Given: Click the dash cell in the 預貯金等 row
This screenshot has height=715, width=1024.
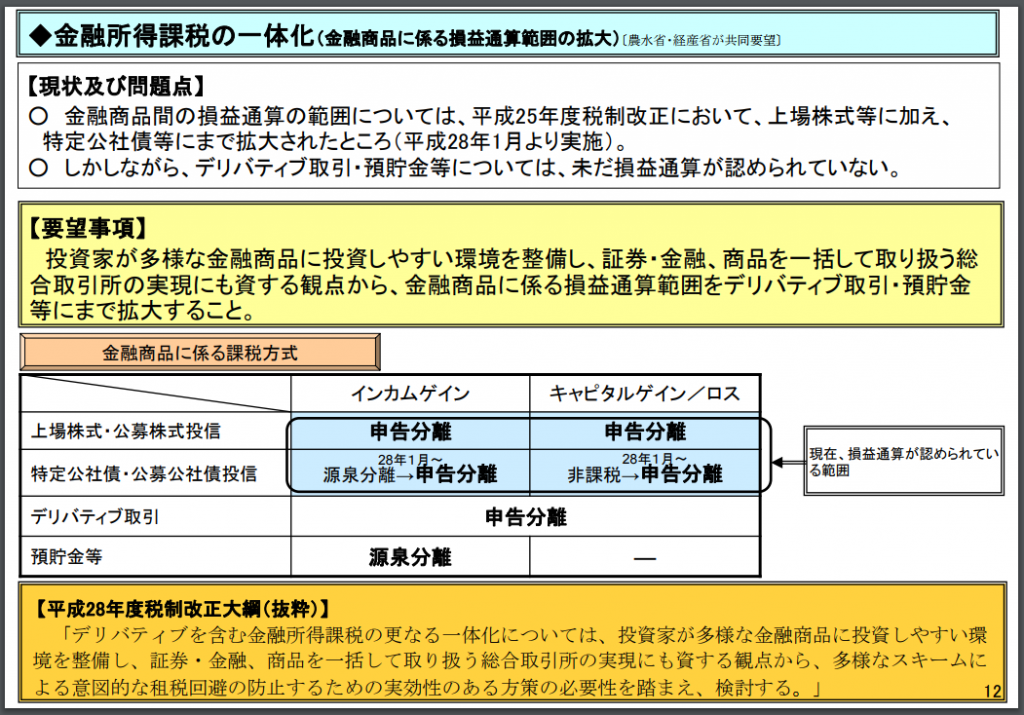Looking at the screenshot, I should tap(645, 557).
